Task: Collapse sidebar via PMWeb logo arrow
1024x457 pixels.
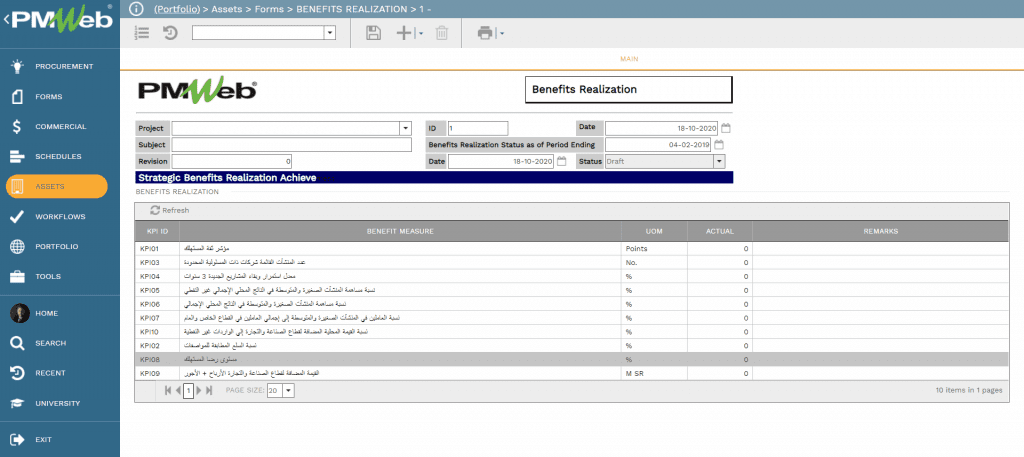Action: (6, 20)
